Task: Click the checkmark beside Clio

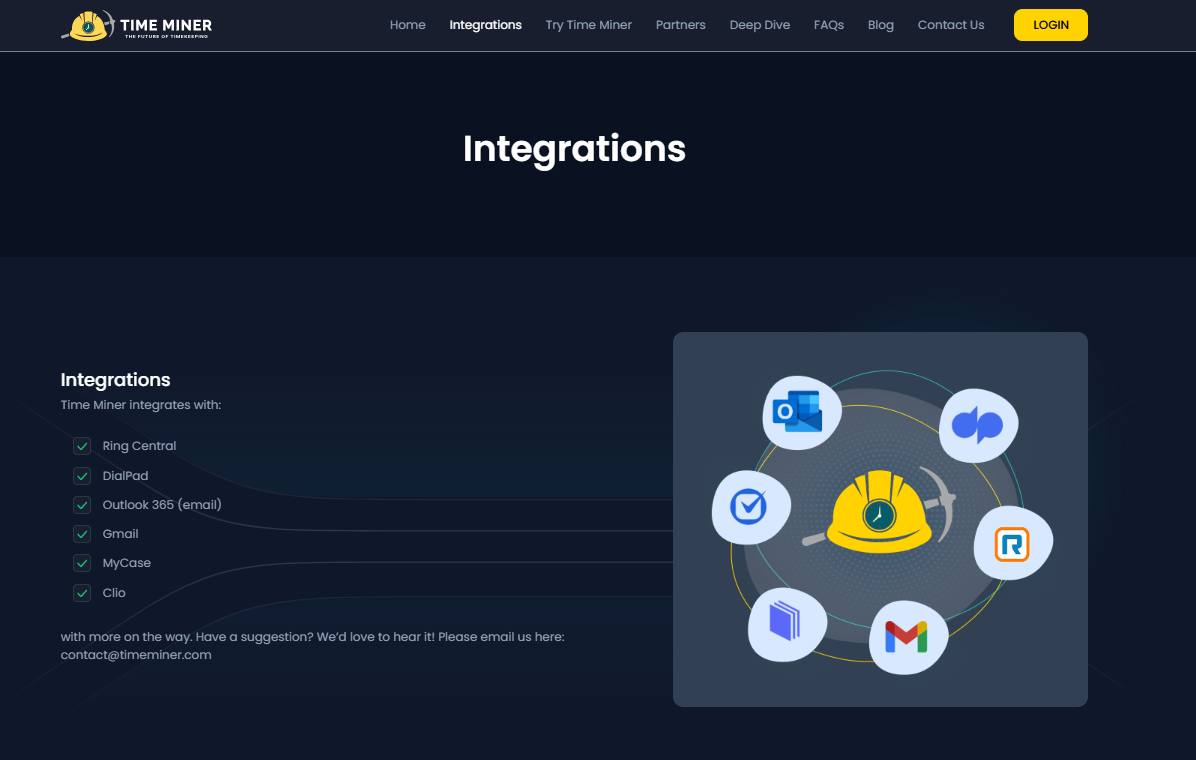Action: click(82, 593)
